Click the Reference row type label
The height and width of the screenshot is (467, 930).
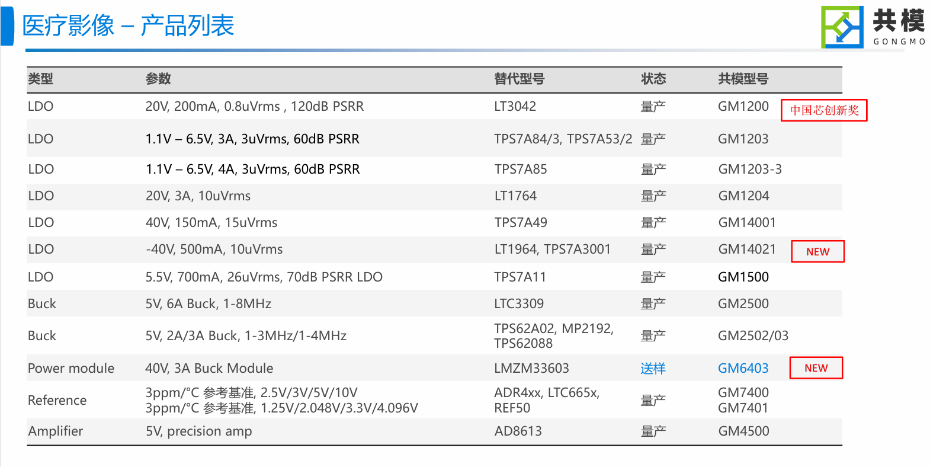click(x=57, y=401)
